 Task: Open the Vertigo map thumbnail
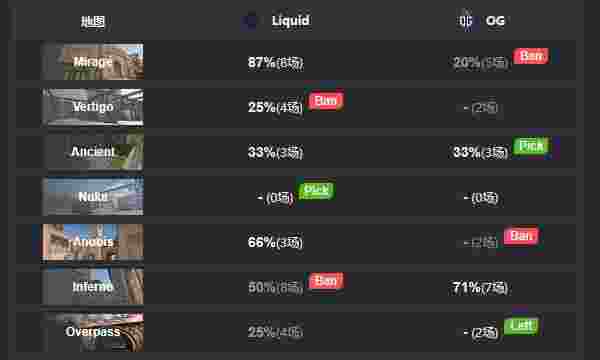coord(93,107)
